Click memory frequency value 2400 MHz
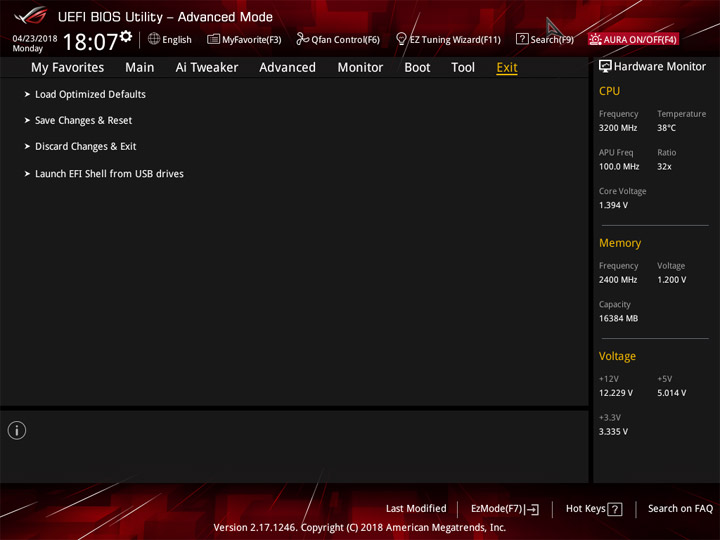720x540 pixels. (x=618, y=280)
